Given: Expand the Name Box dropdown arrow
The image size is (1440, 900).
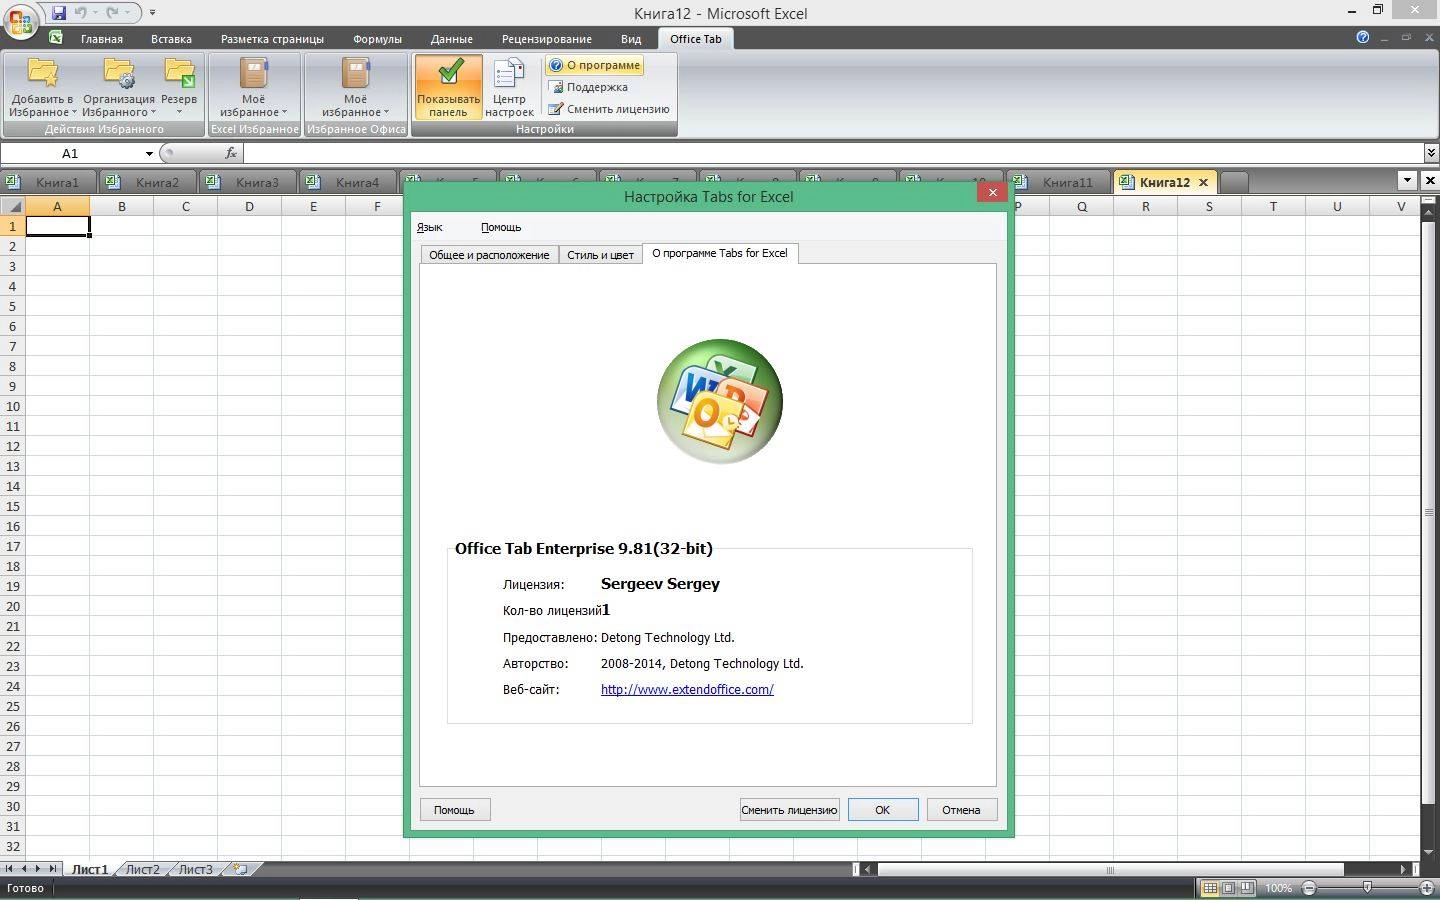Looking at the screenshot, I should click(149, 153).
